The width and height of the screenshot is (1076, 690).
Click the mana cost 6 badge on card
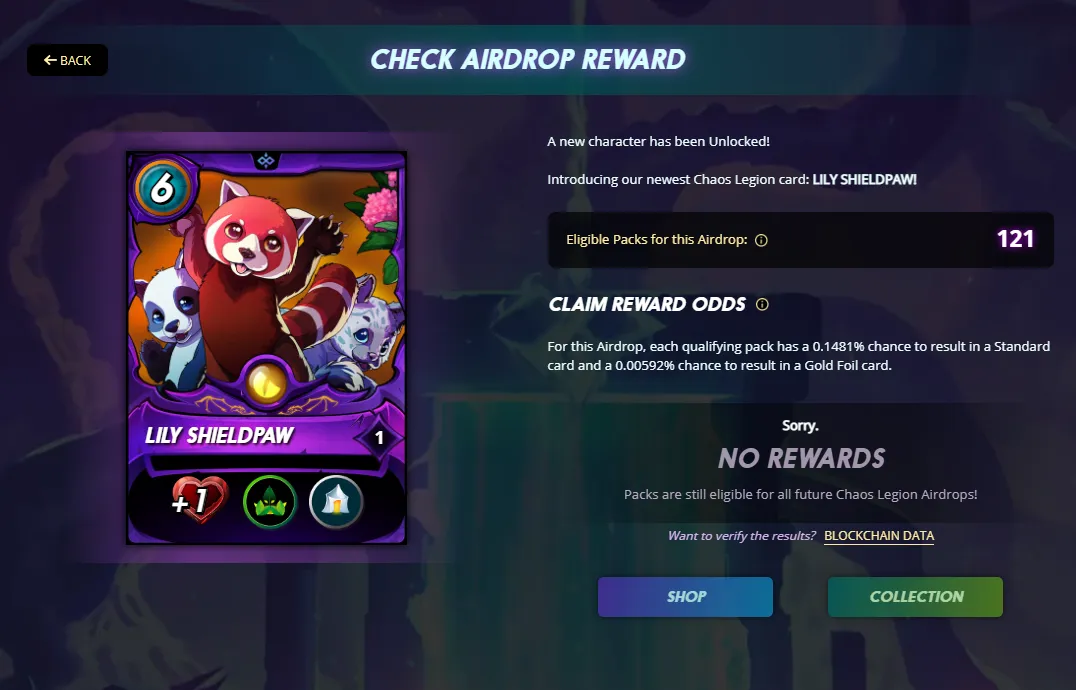[x=163, y=187]
